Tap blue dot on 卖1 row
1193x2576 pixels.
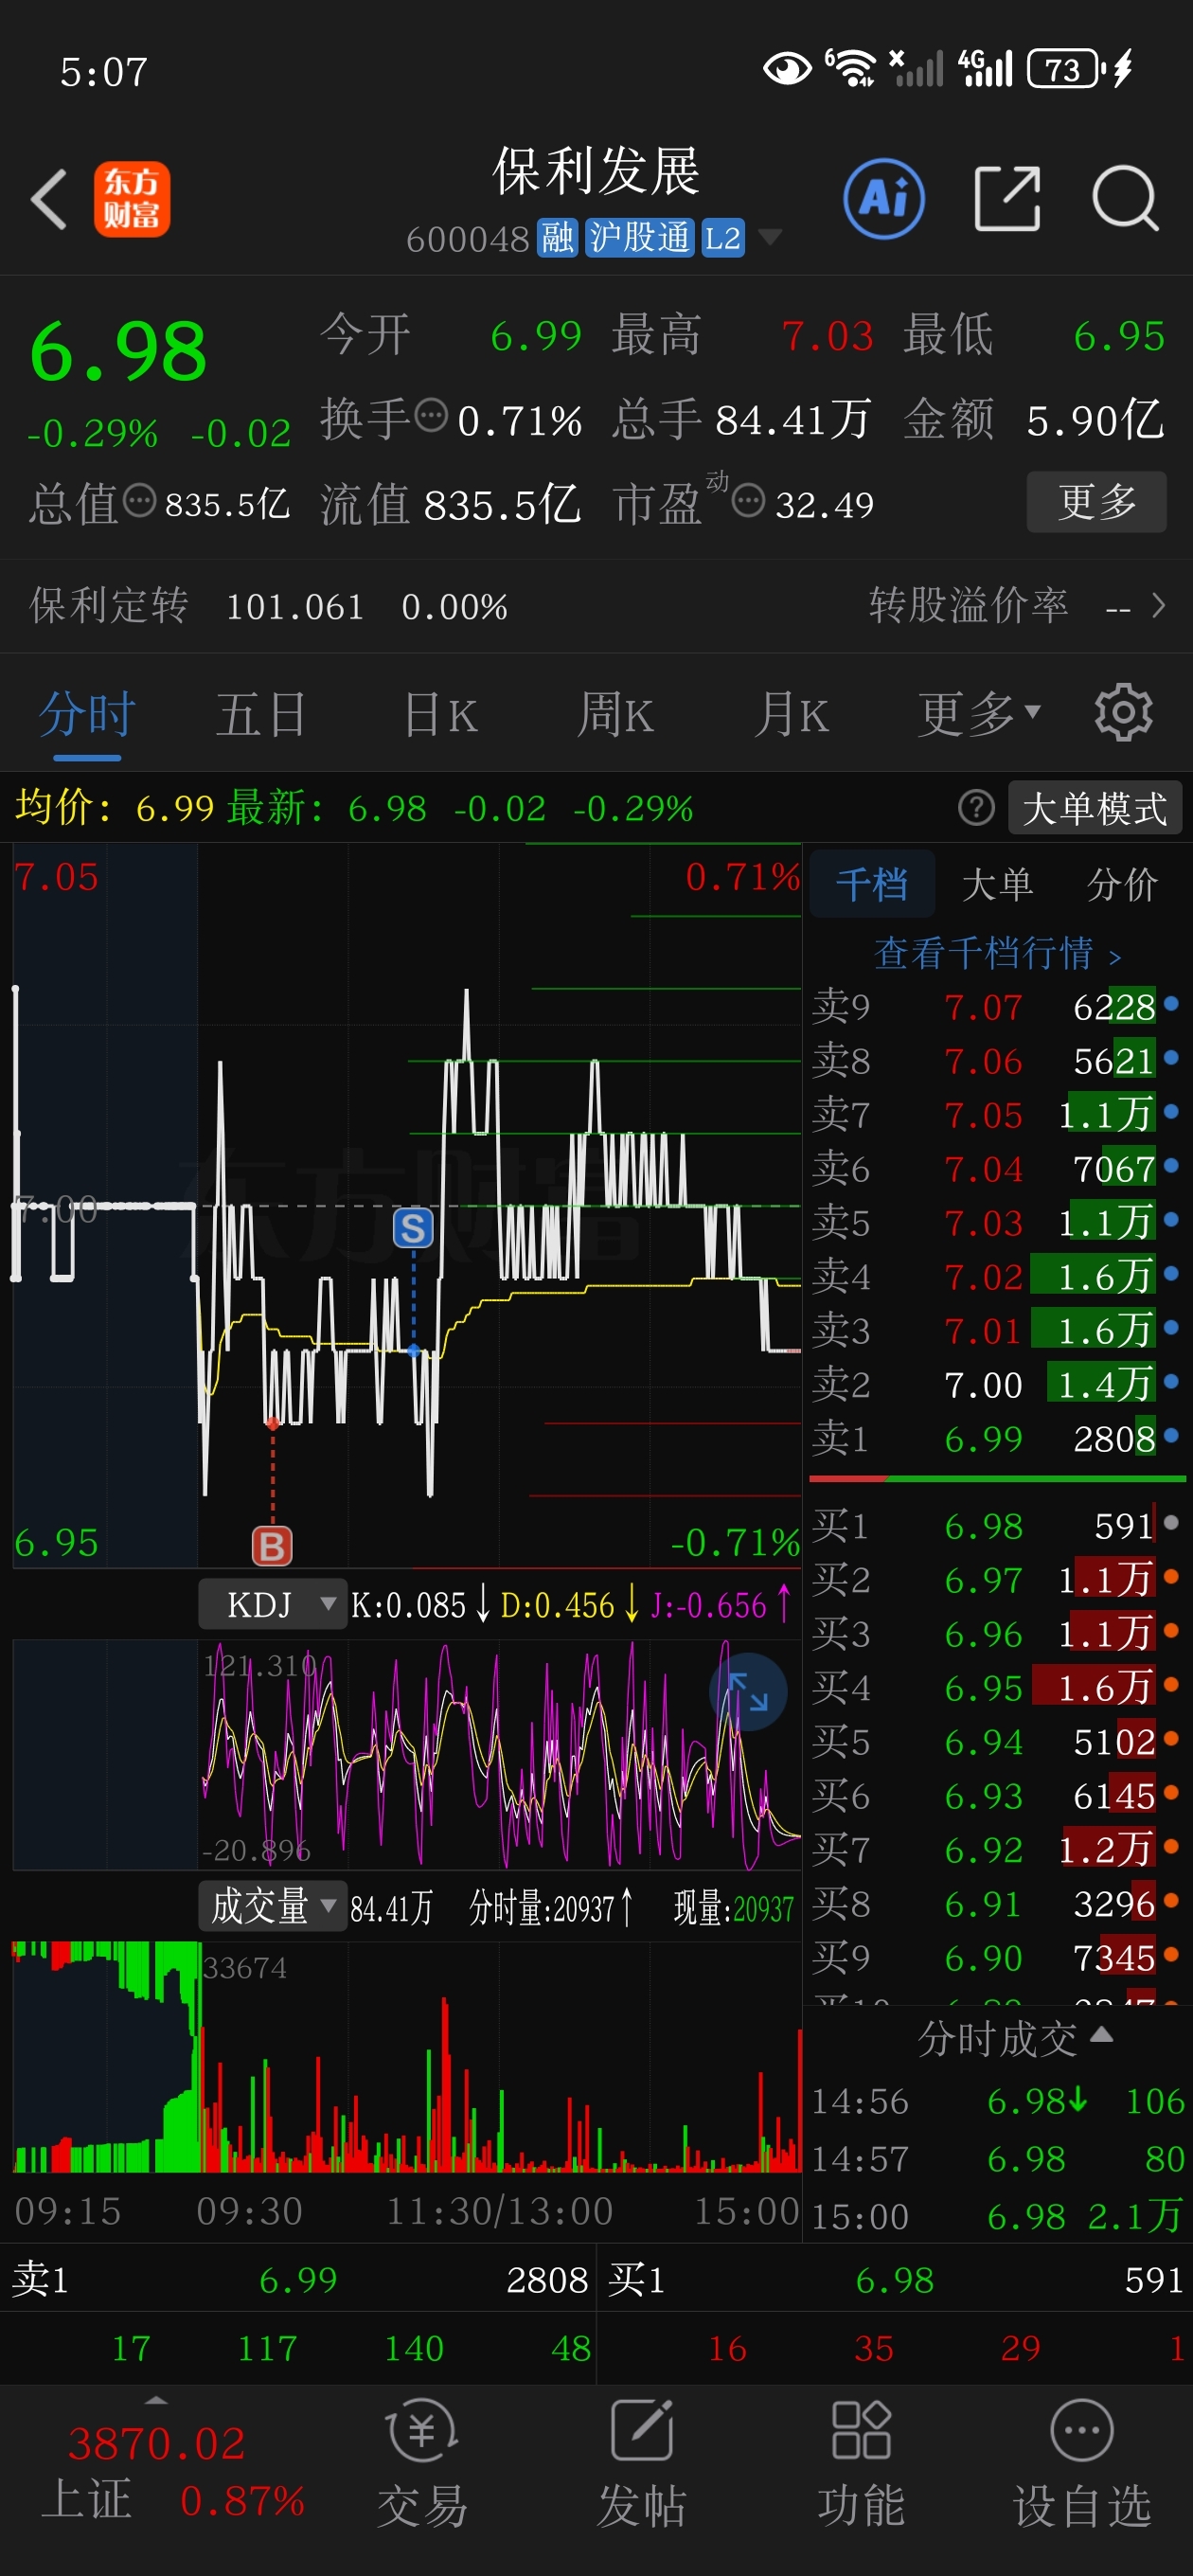coord(1171,1435)
